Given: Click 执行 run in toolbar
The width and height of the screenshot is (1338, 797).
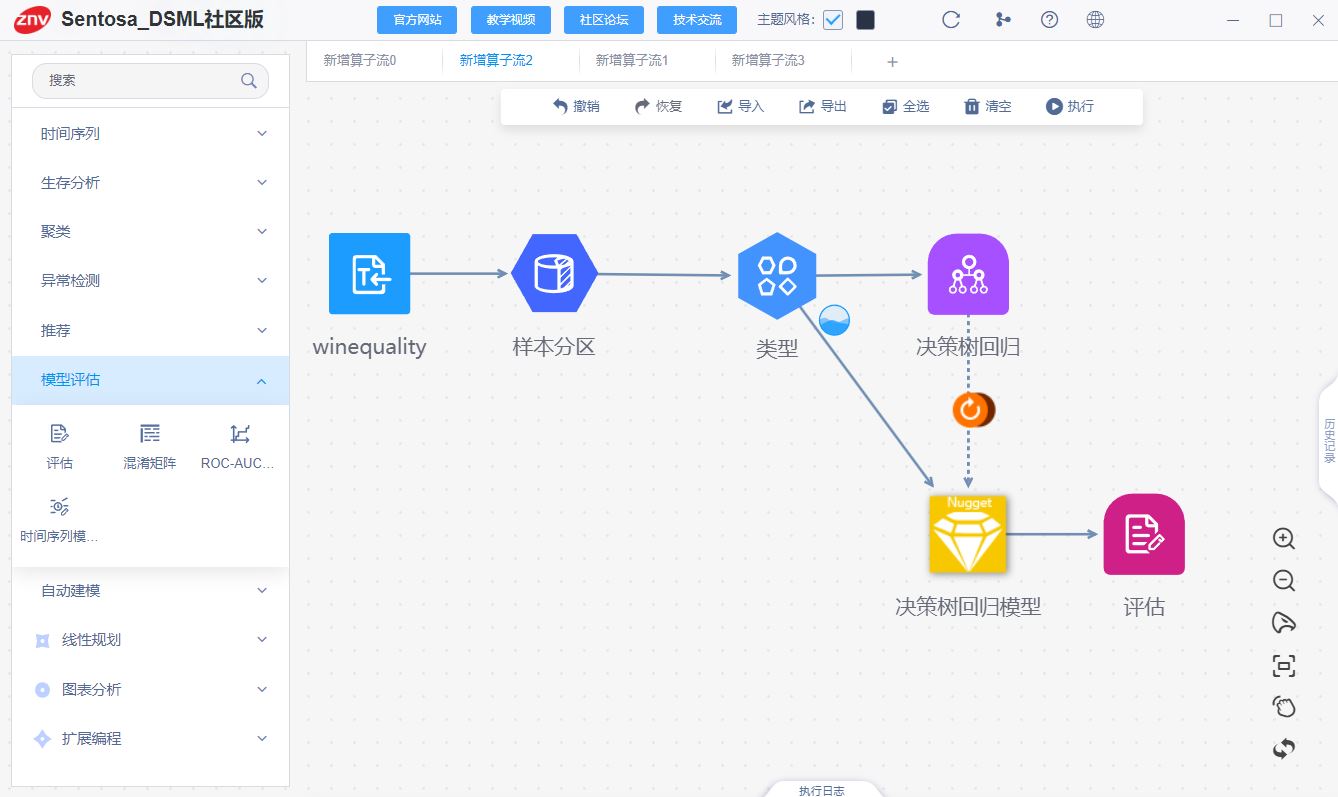Looking at the screenshot, I should (x=1070, y=106).
